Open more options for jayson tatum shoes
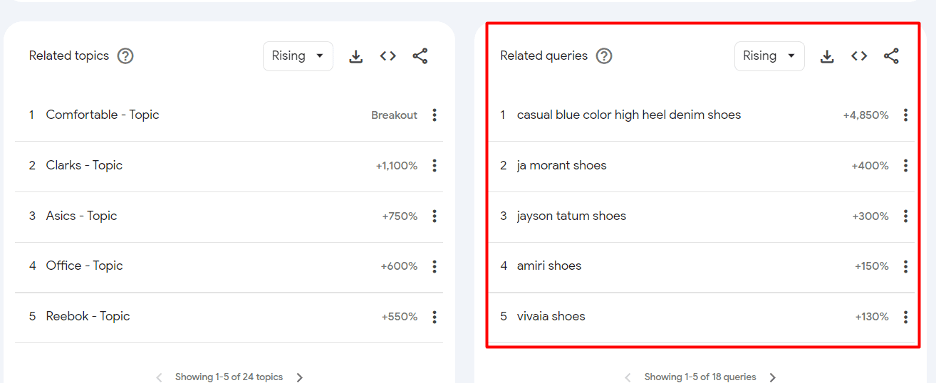Screen dimensions: 936x384 (x=906, y=216)
